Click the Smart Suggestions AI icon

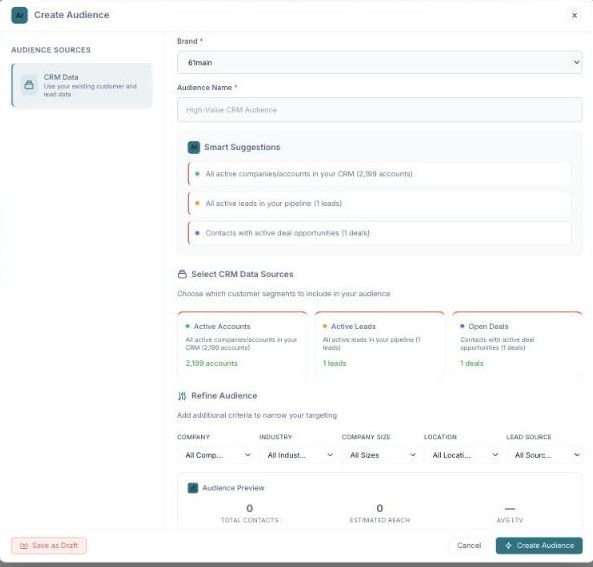click(x=194, y=147)
